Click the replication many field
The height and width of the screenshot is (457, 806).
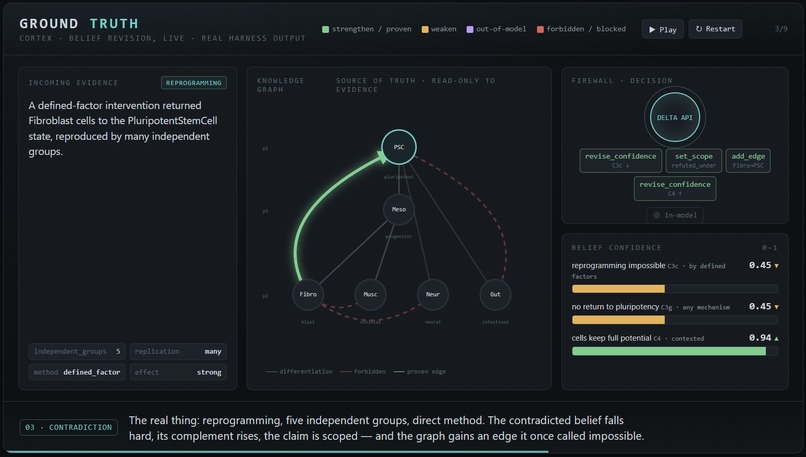tap(178, 352)
